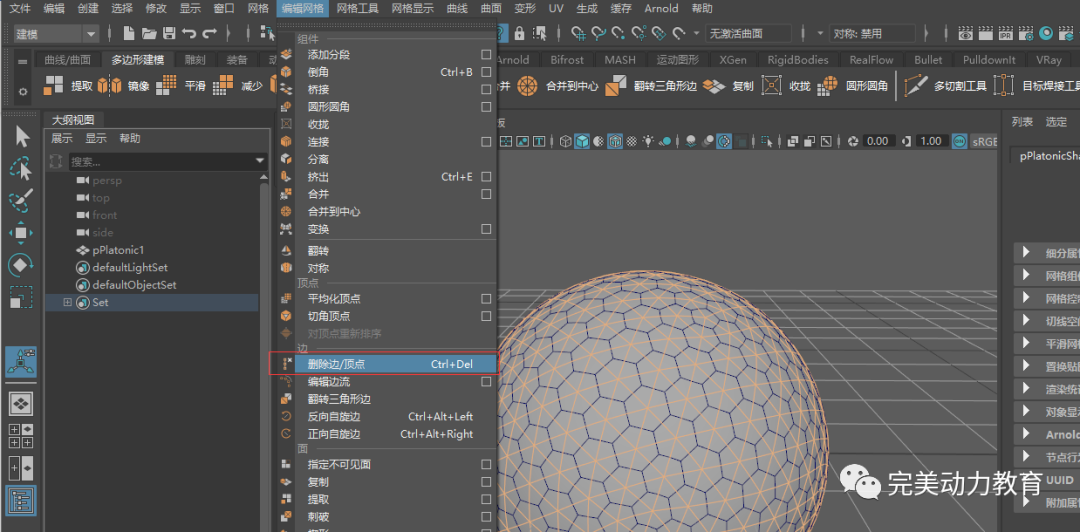1080x532 pixels.
Task: Select pPlatonic1 in the outliner
Action: (118, 250)
